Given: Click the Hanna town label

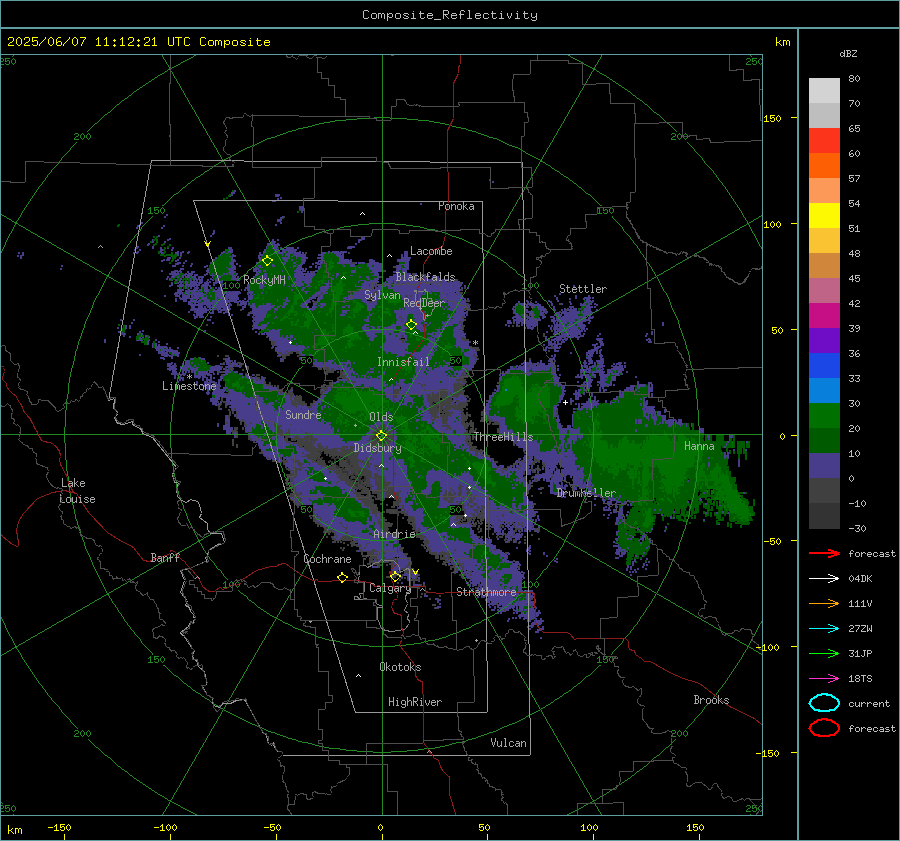Looking at the screenshot, I should coord(699,446).
